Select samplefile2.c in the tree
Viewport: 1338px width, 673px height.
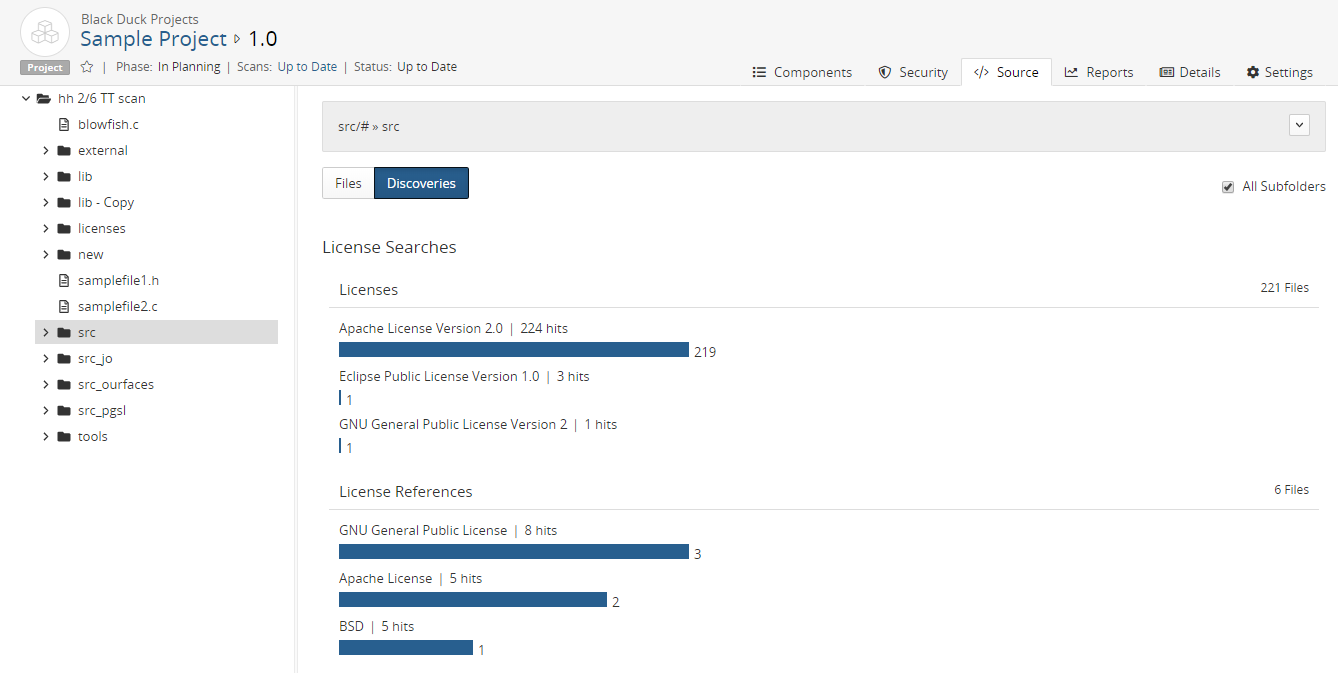pos(117,307)
